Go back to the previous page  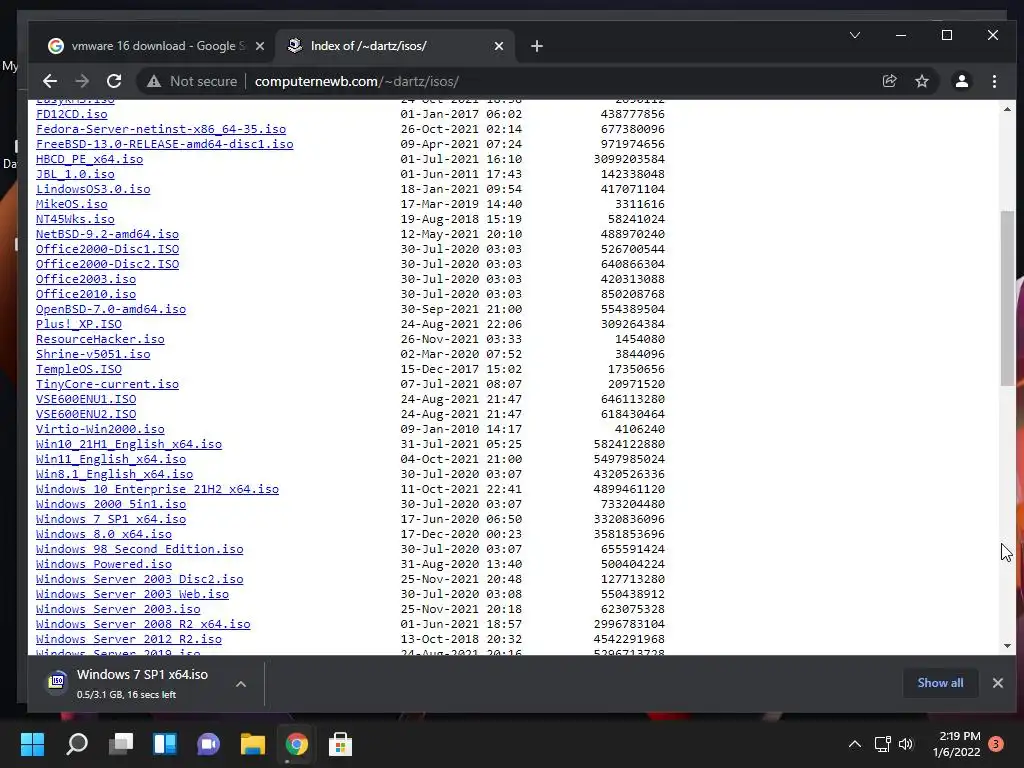[50, 81]
